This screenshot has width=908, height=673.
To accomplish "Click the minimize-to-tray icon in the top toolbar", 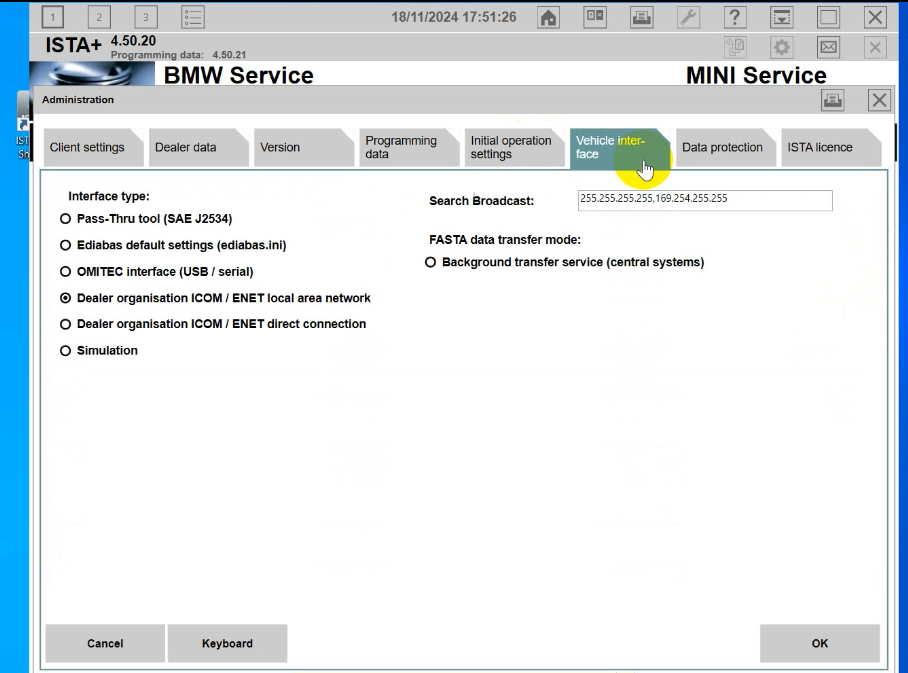I will (x=782, y=17).
